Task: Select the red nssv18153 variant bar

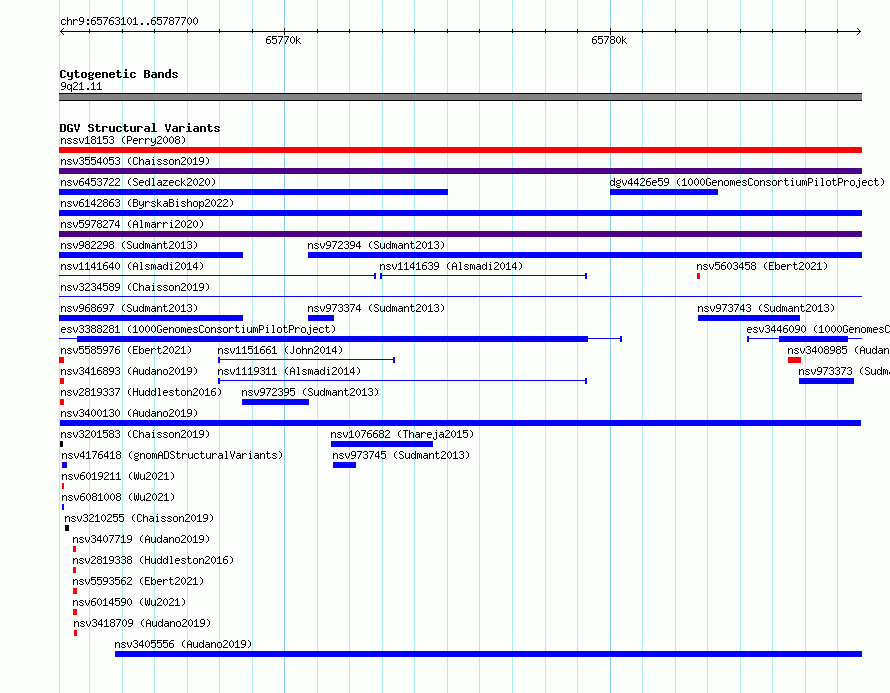Action: (x=460, y=150)
